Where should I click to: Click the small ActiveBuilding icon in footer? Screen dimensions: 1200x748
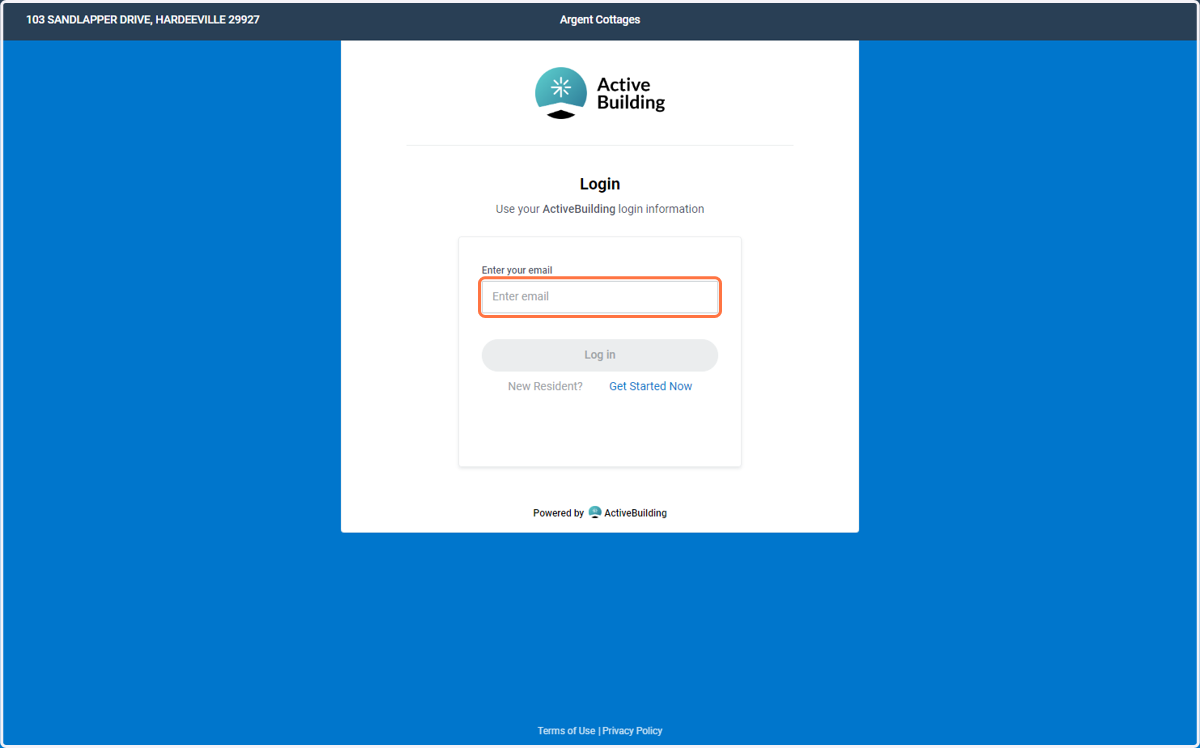(x=595, y=512)
